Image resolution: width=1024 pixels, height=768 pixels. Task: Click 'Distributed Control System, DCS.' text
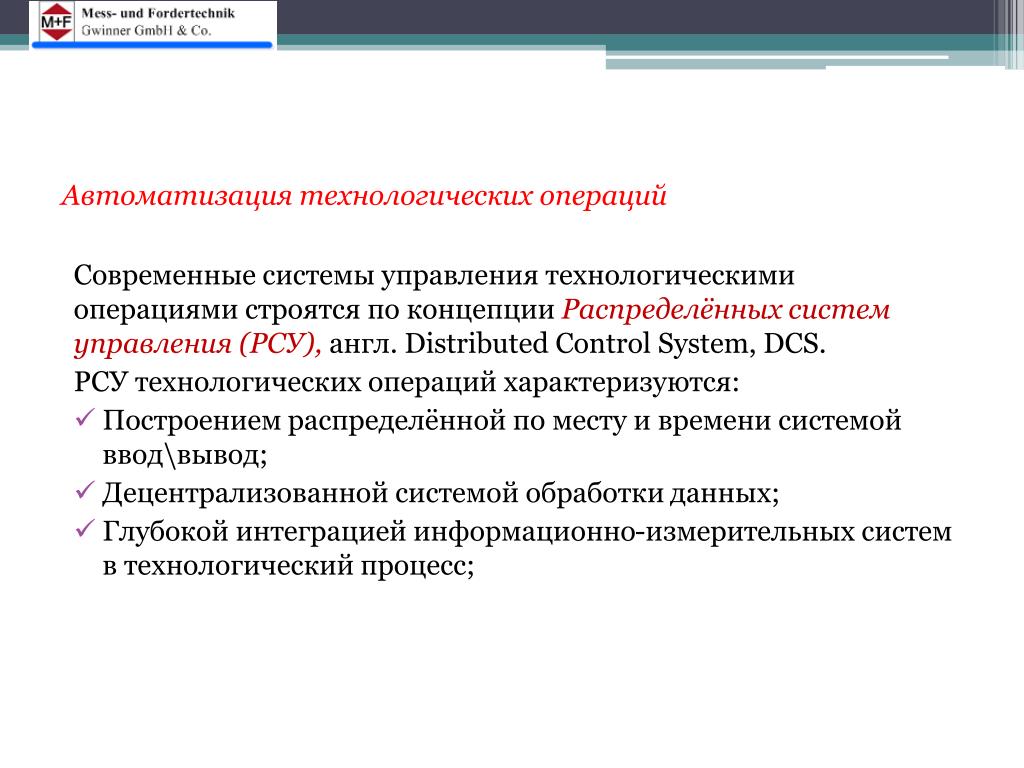(x=615, y=344)
